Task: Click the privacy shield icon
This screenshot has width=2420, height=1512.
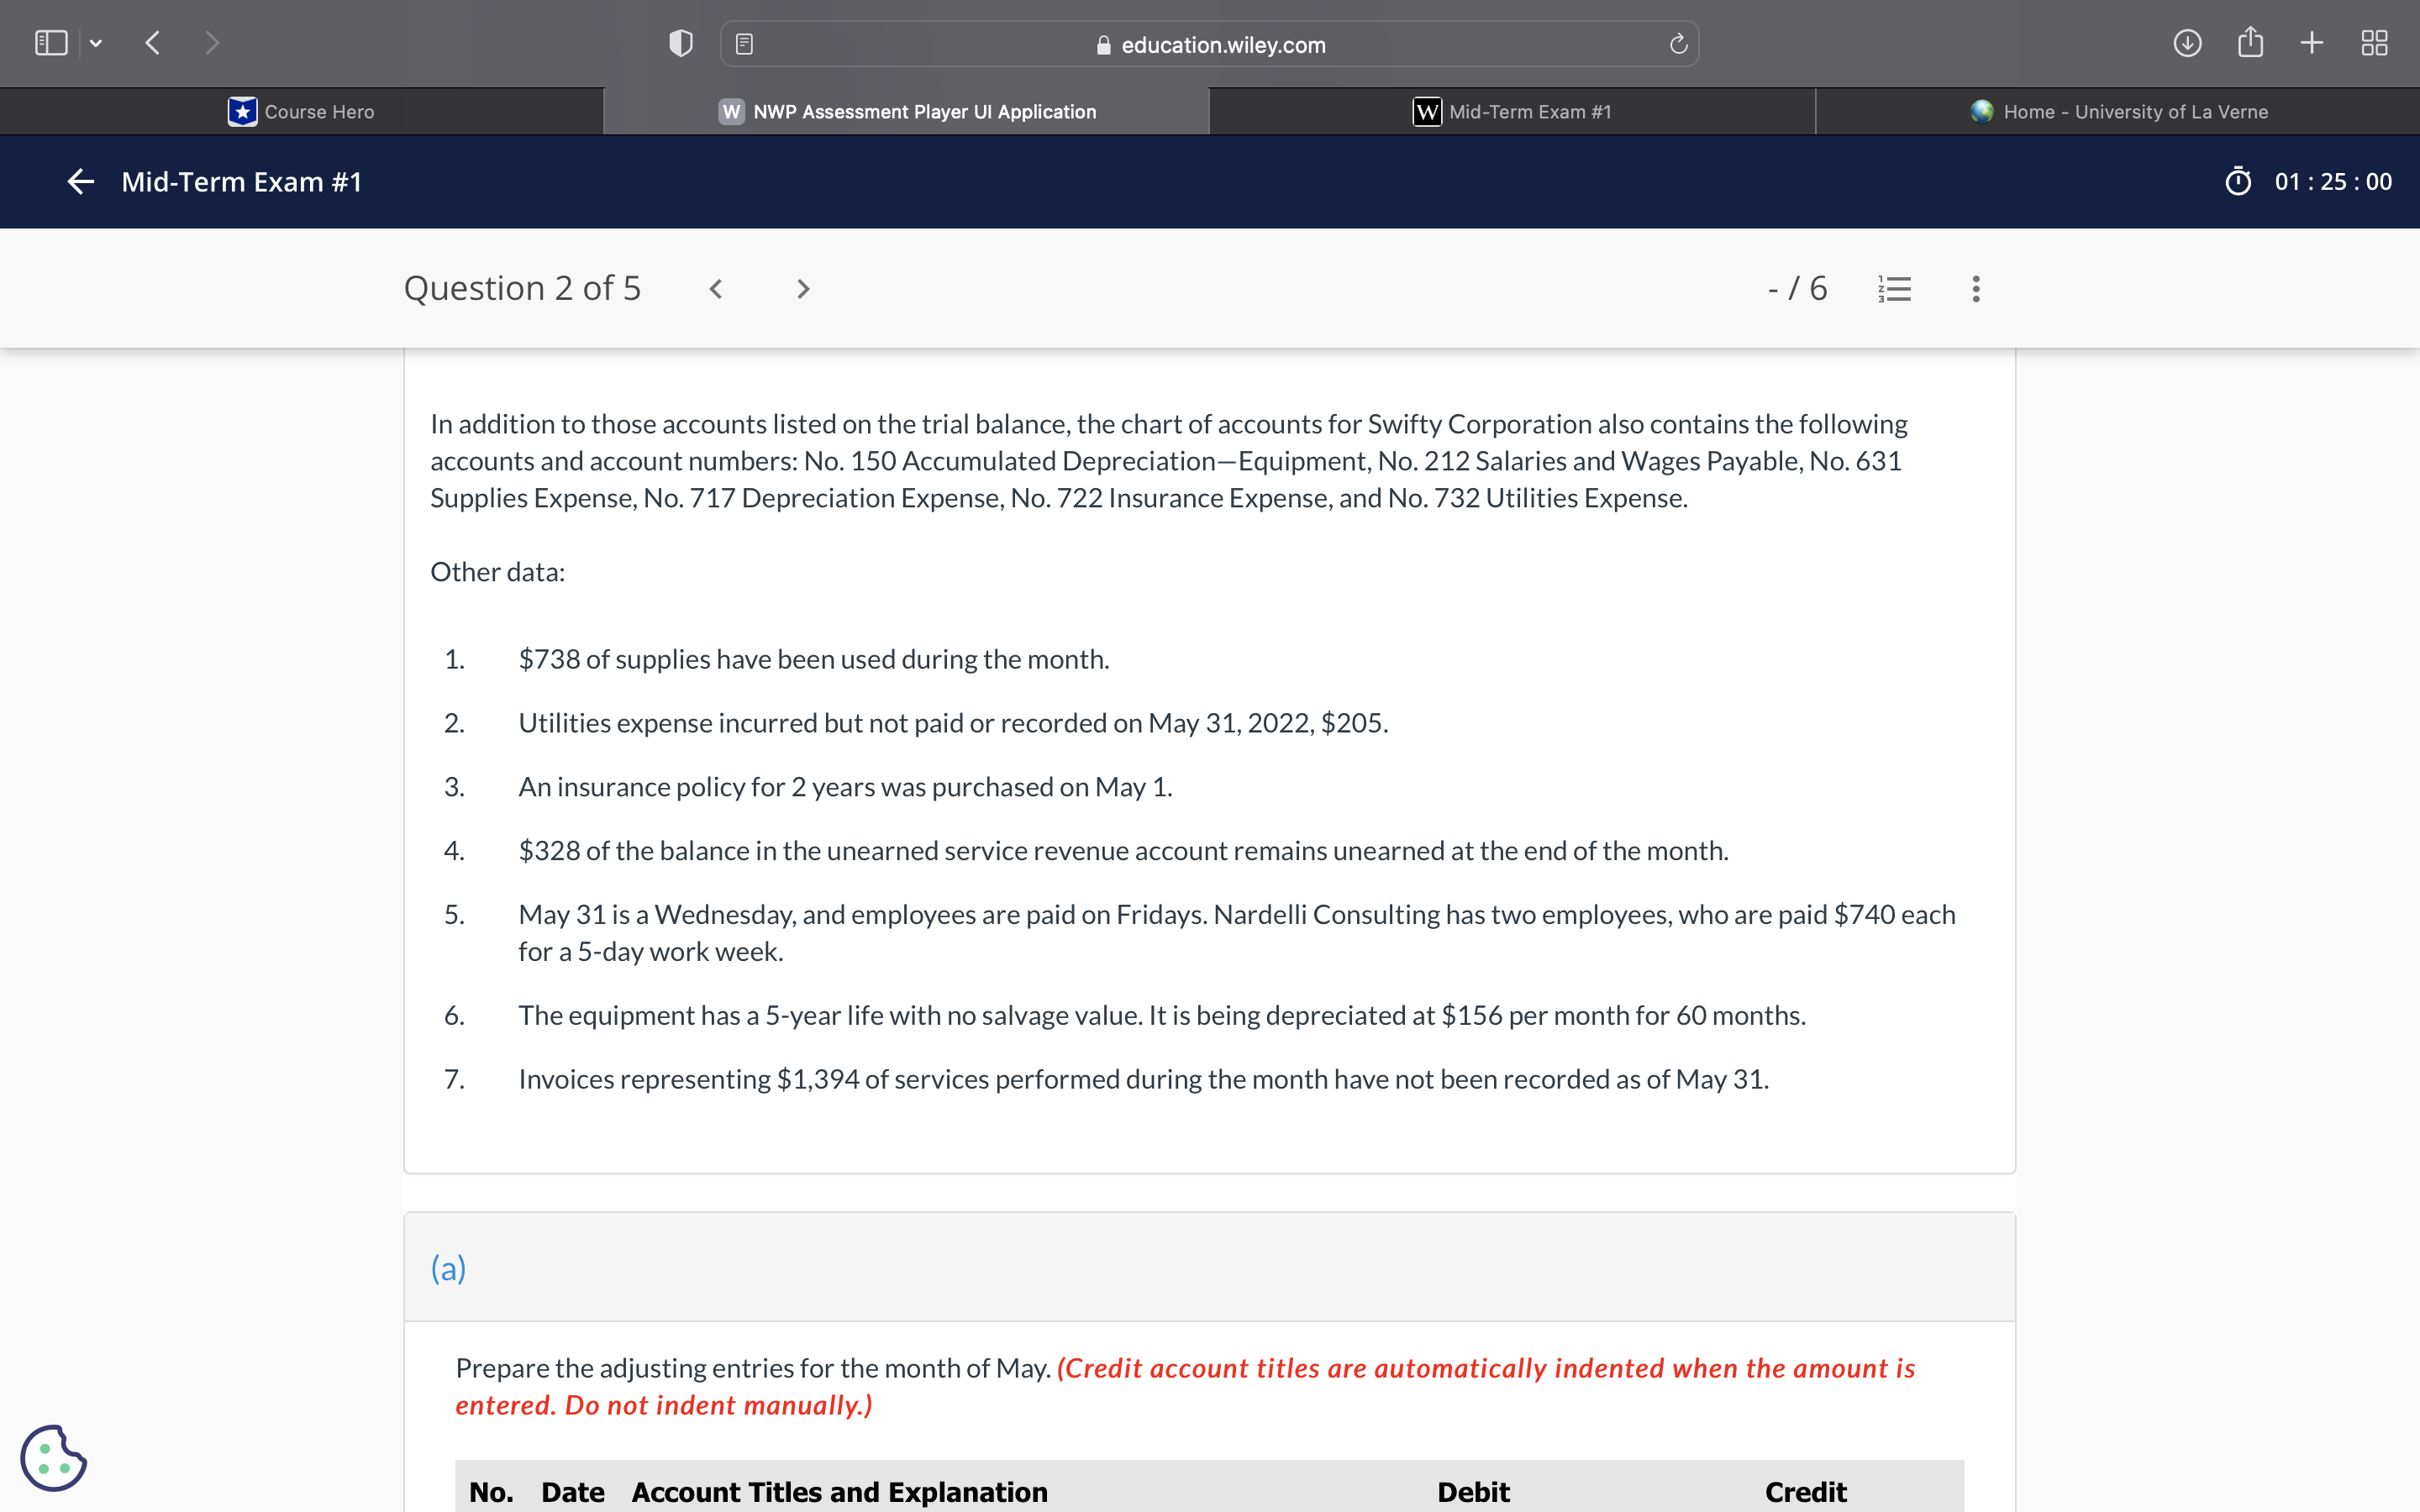Action: [x=679, y=43]
